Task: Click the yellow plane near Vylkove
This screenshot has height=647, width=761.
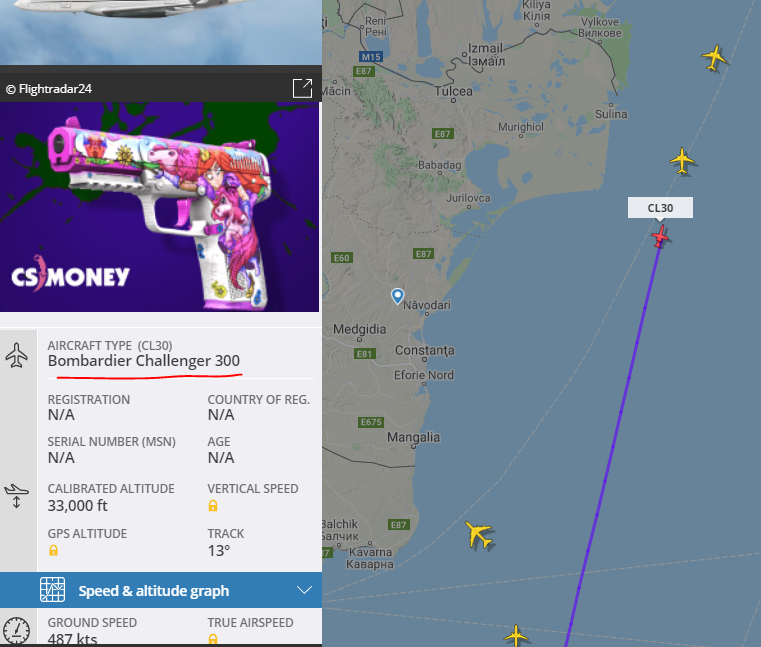Action: (x=714, y=58)
